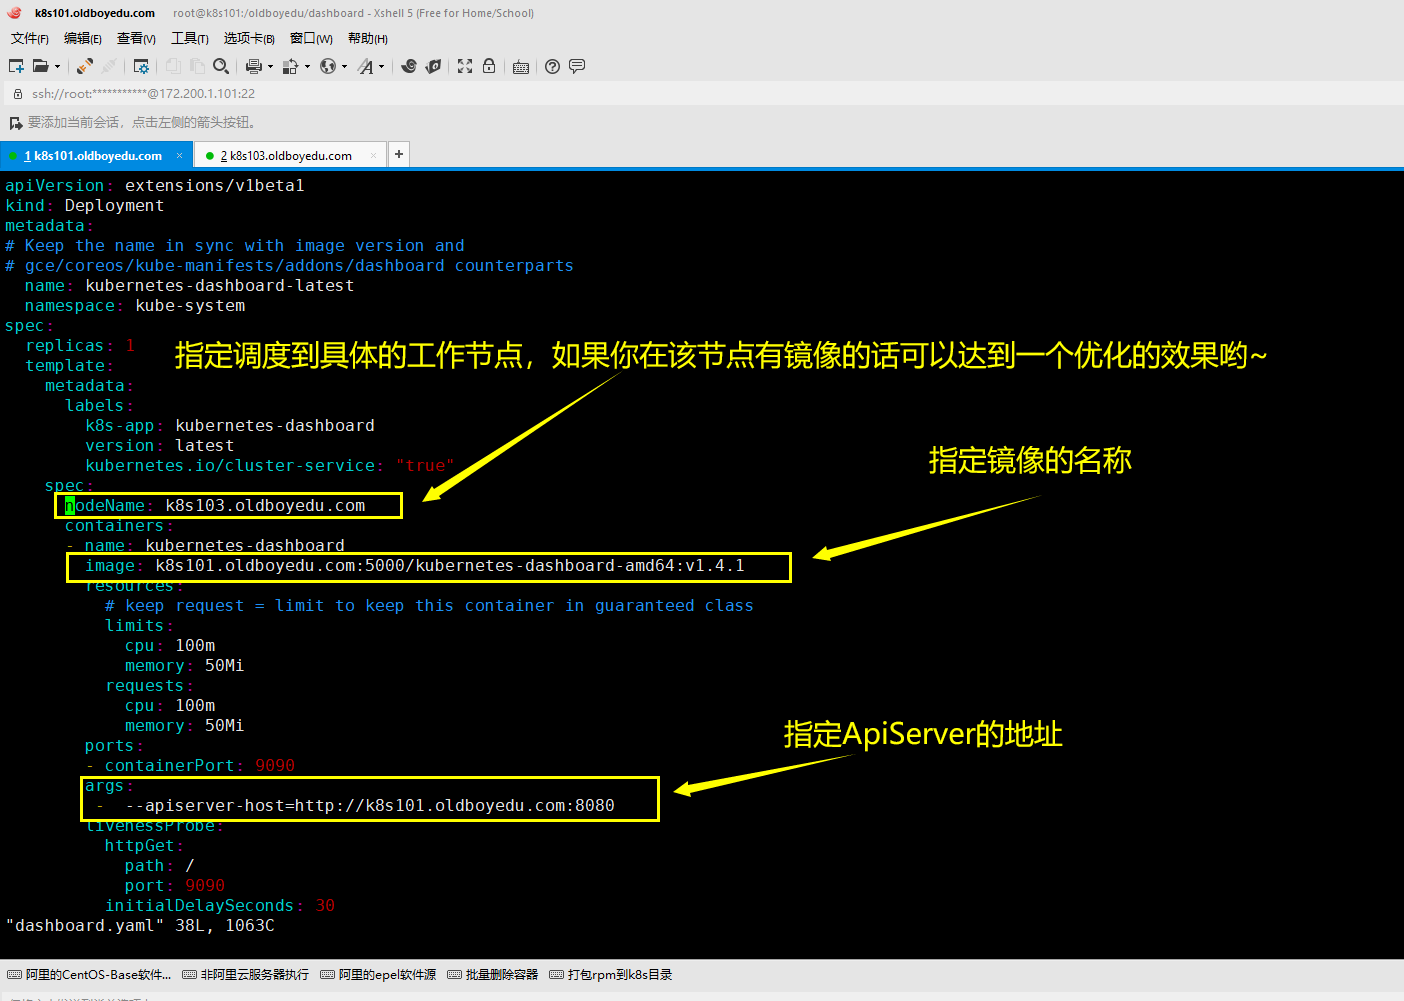The height and width of the screenshot is (1001, 1404).
Task: Click the web browser globe icon
Action: pos(329,66)
